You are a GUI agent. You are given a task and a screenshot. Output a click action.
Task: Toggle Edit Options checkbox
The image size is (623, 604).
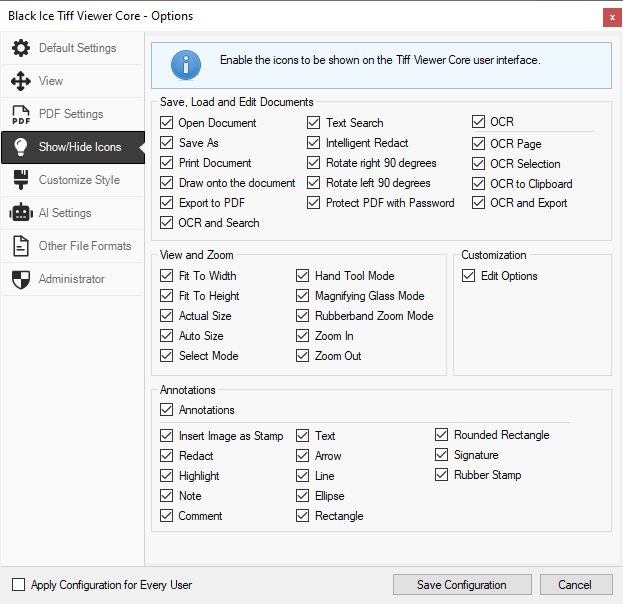pos(468,275)
